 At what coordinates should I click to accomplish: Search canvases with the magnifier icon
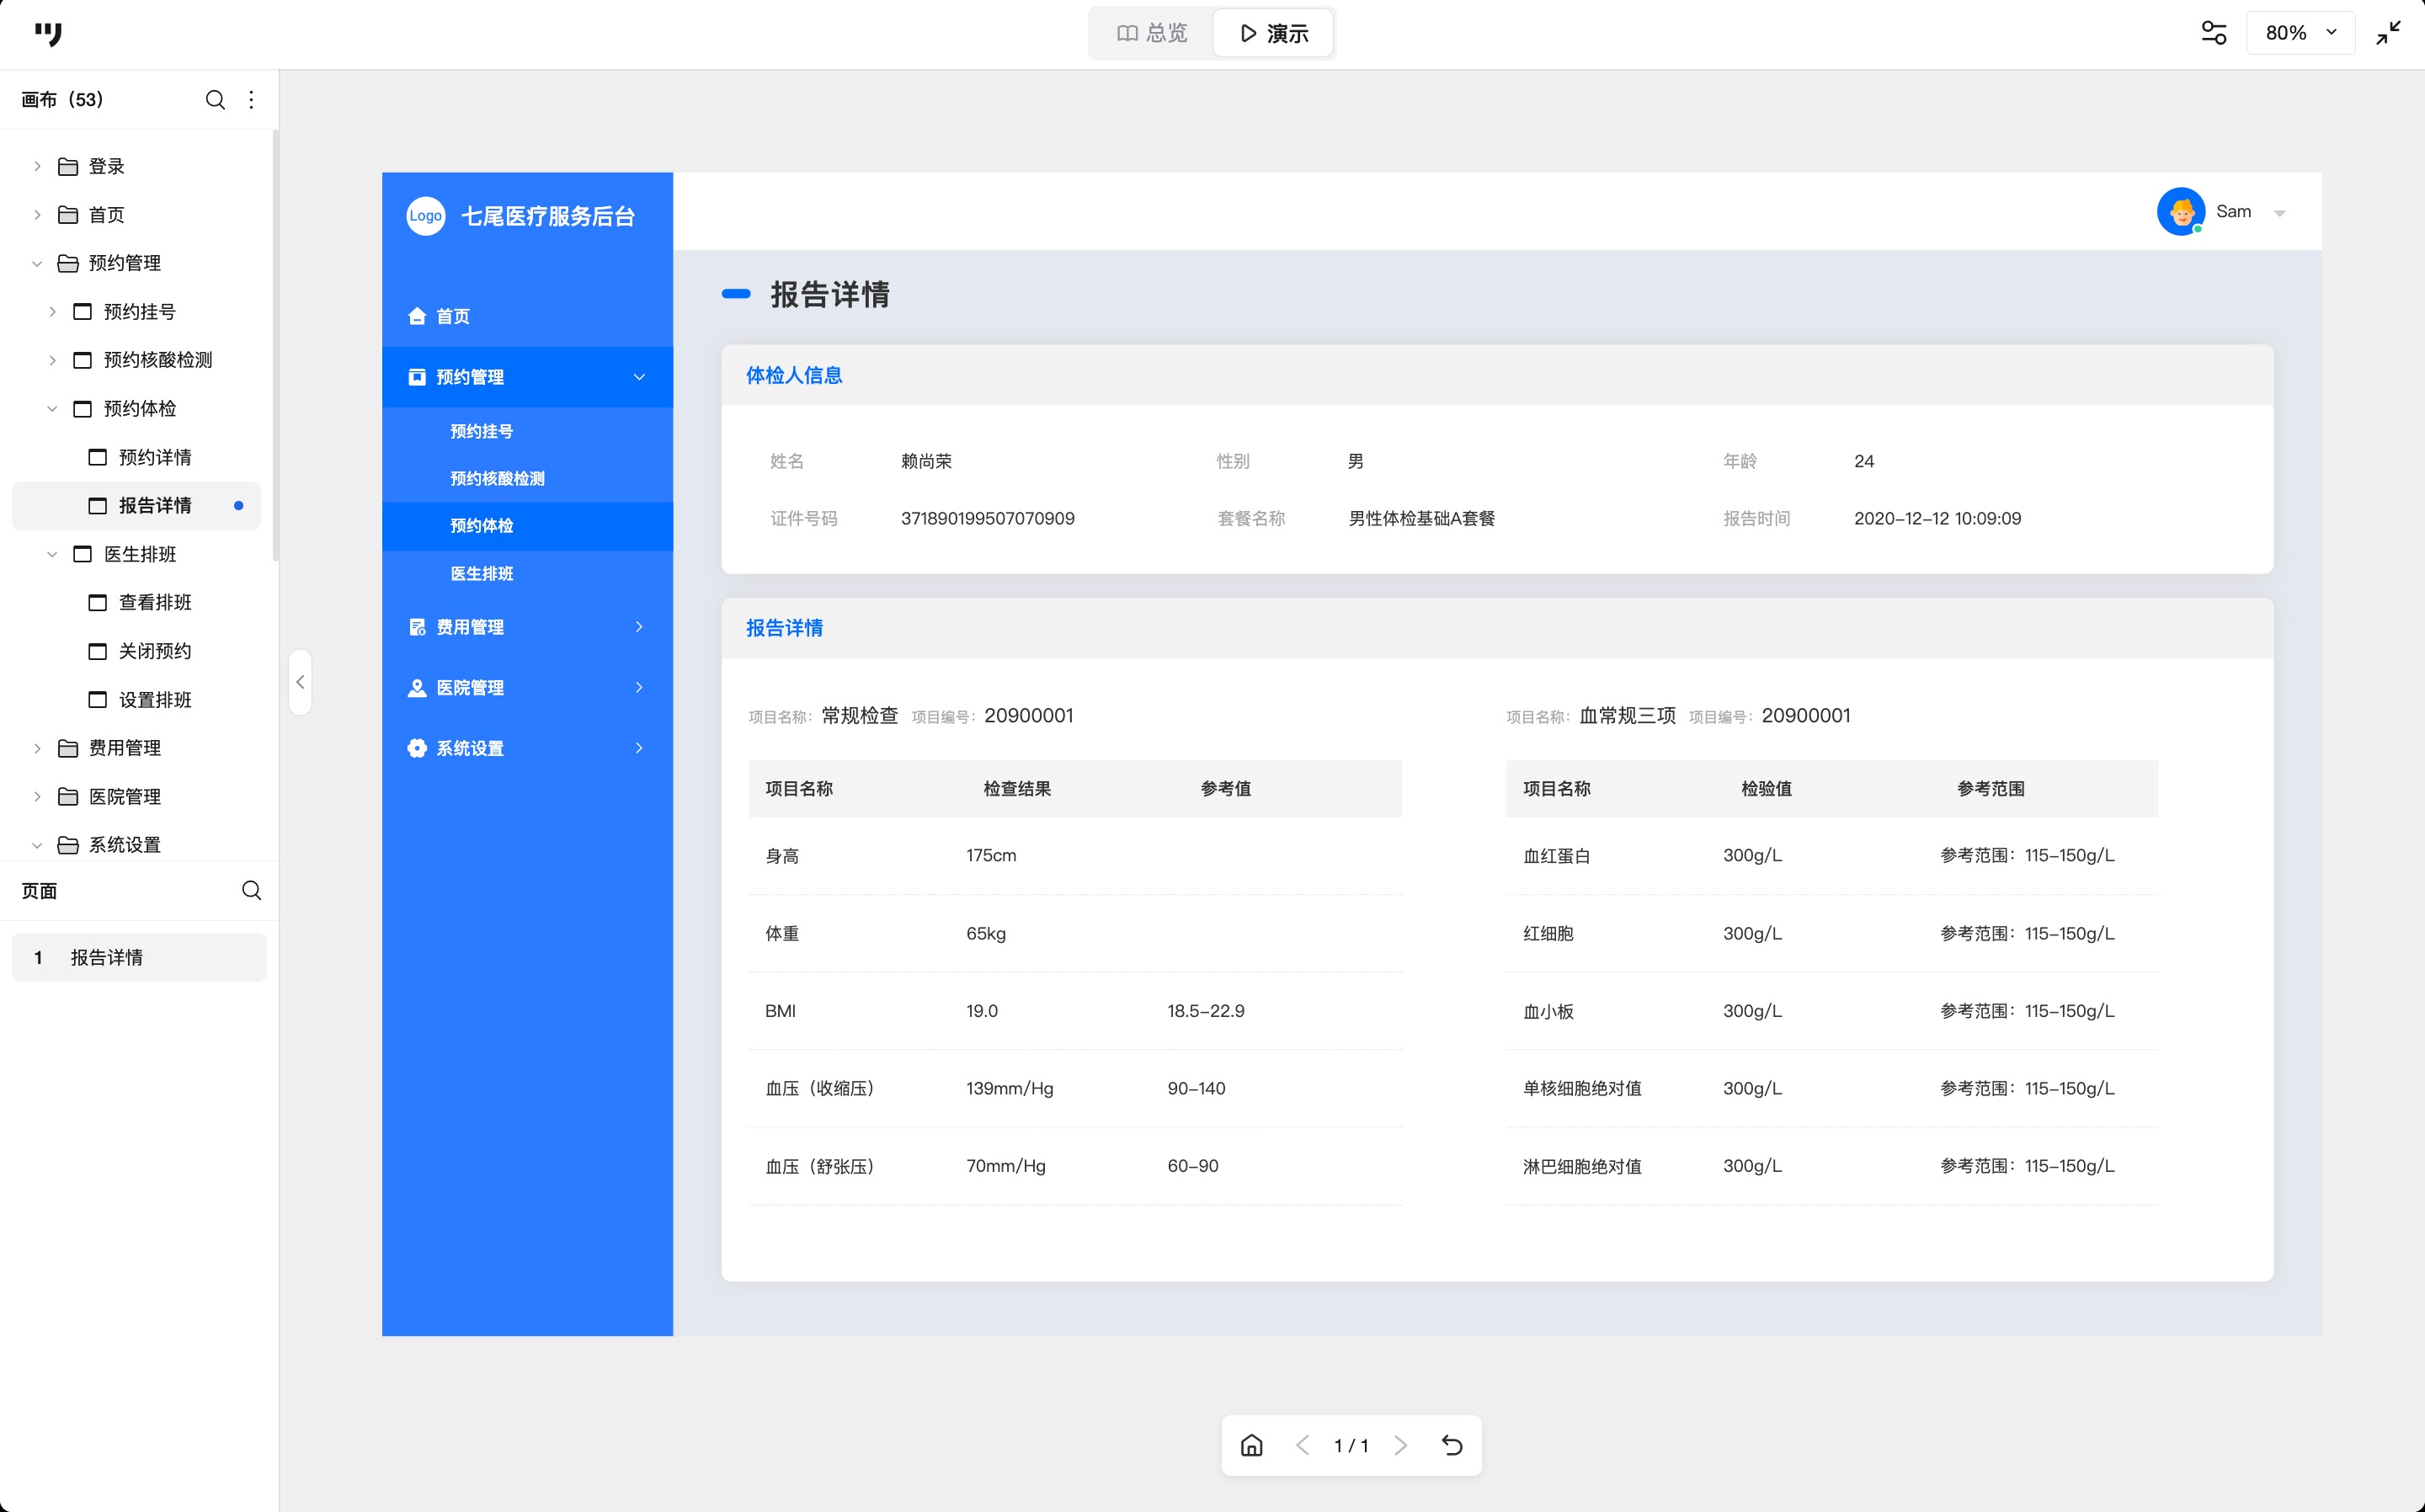coord(215,99)
